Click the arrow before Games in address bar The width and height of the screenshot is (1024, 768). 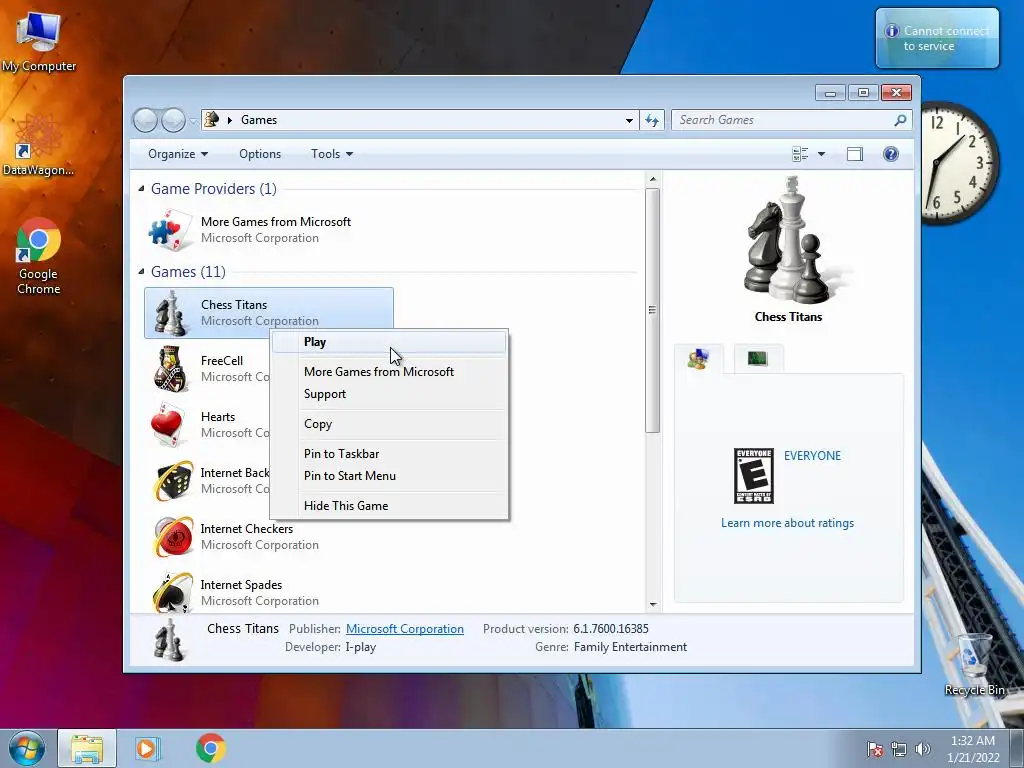click(230, 120)
